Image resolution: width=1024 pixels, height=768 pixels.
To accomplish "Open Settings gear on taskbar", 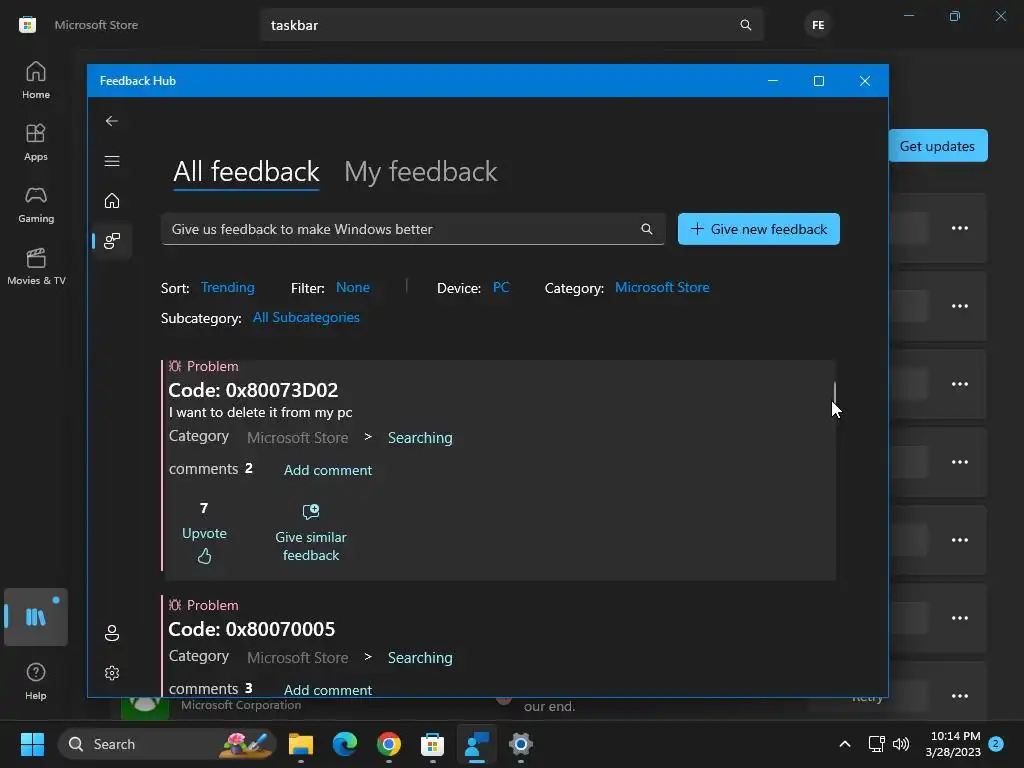I will click(520, 744).
